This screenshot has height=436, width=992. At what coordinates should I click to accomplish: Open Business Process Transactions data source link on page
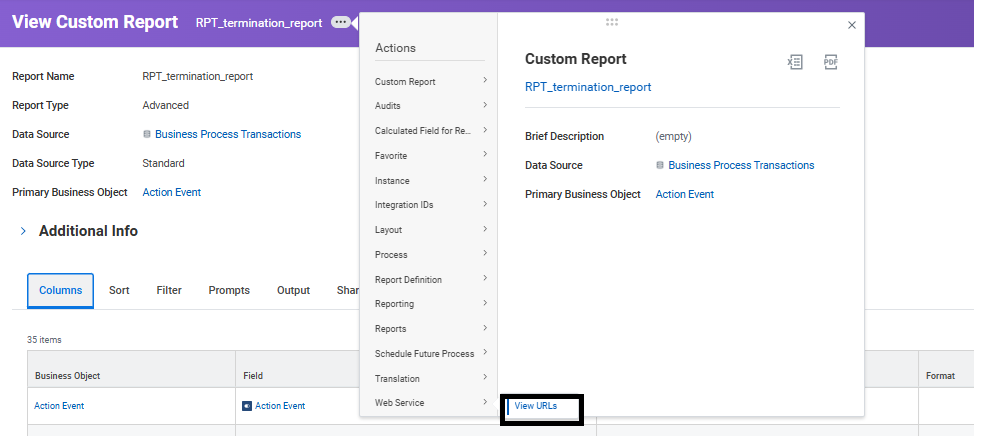[x=228, y=134]
